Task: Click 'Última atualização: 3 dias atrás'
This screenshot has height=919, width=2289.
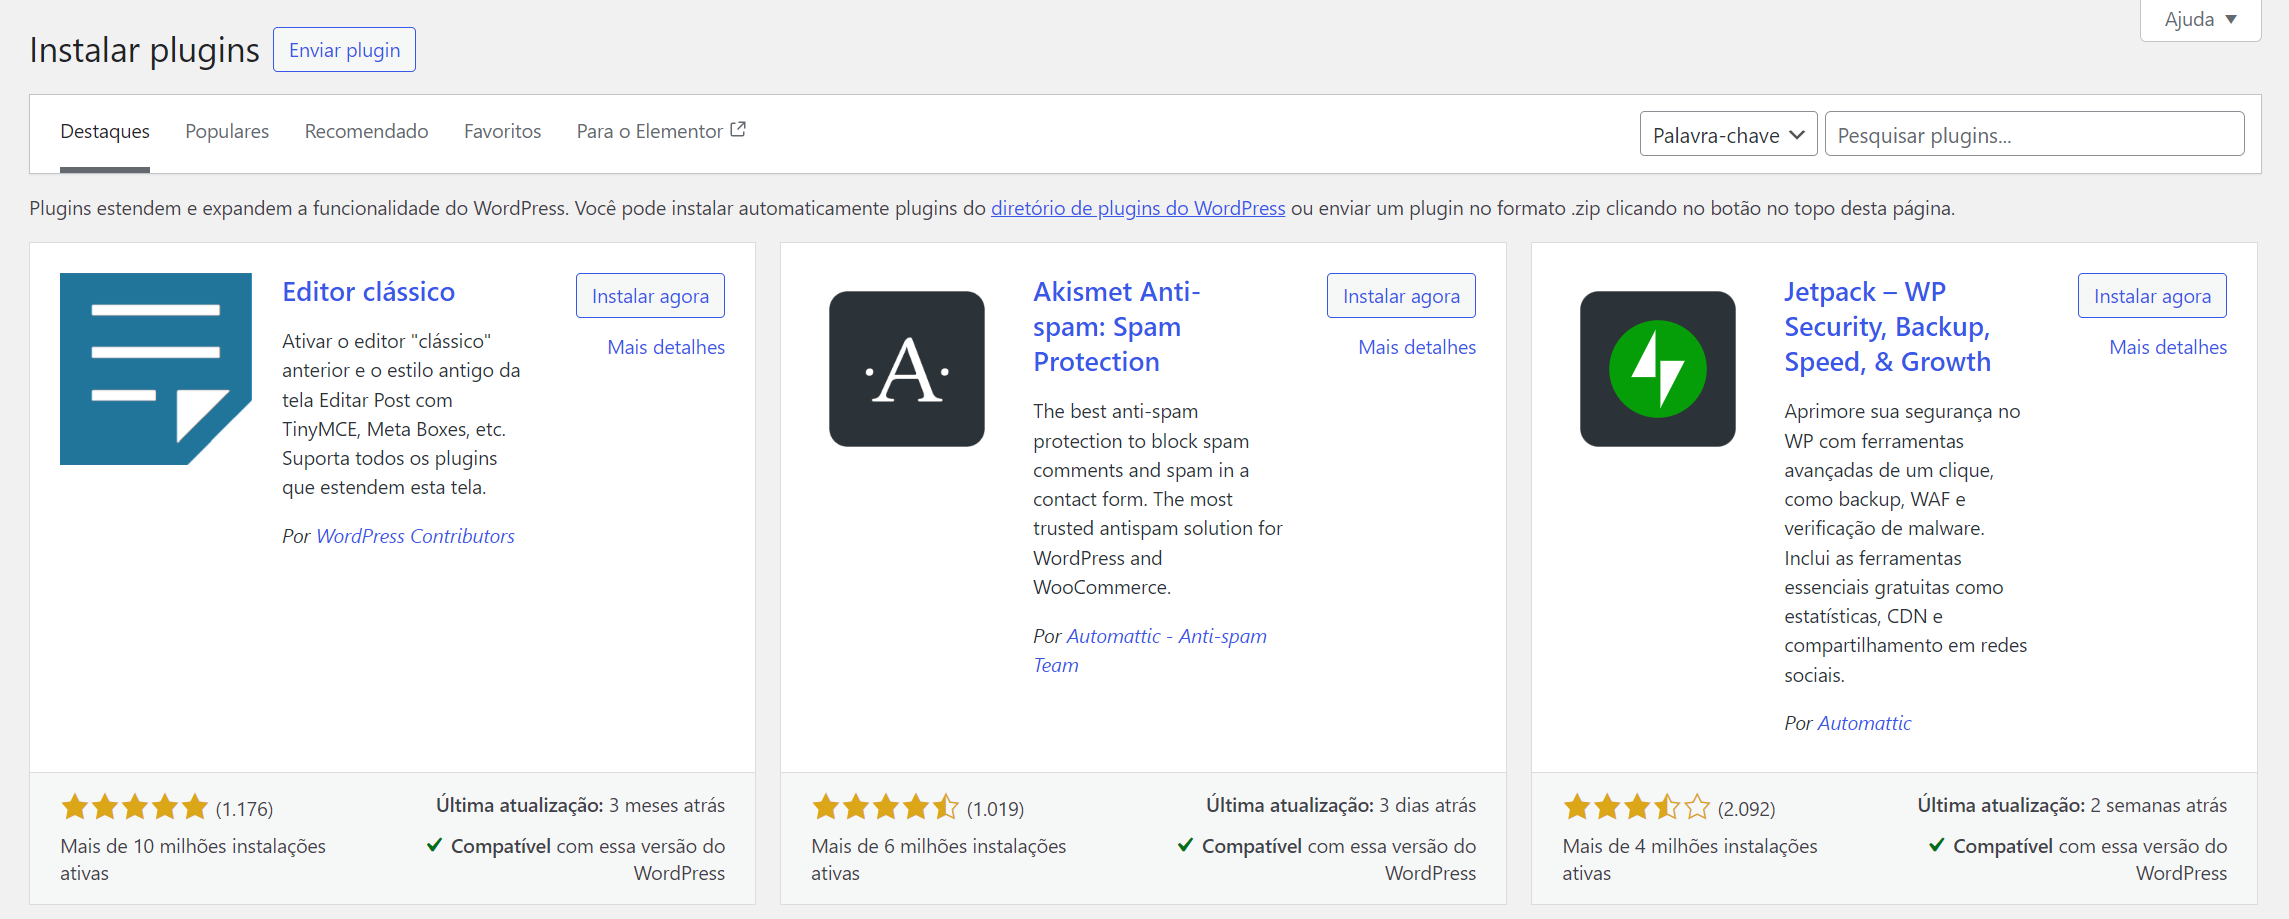Action: (x=1341, y=805)
